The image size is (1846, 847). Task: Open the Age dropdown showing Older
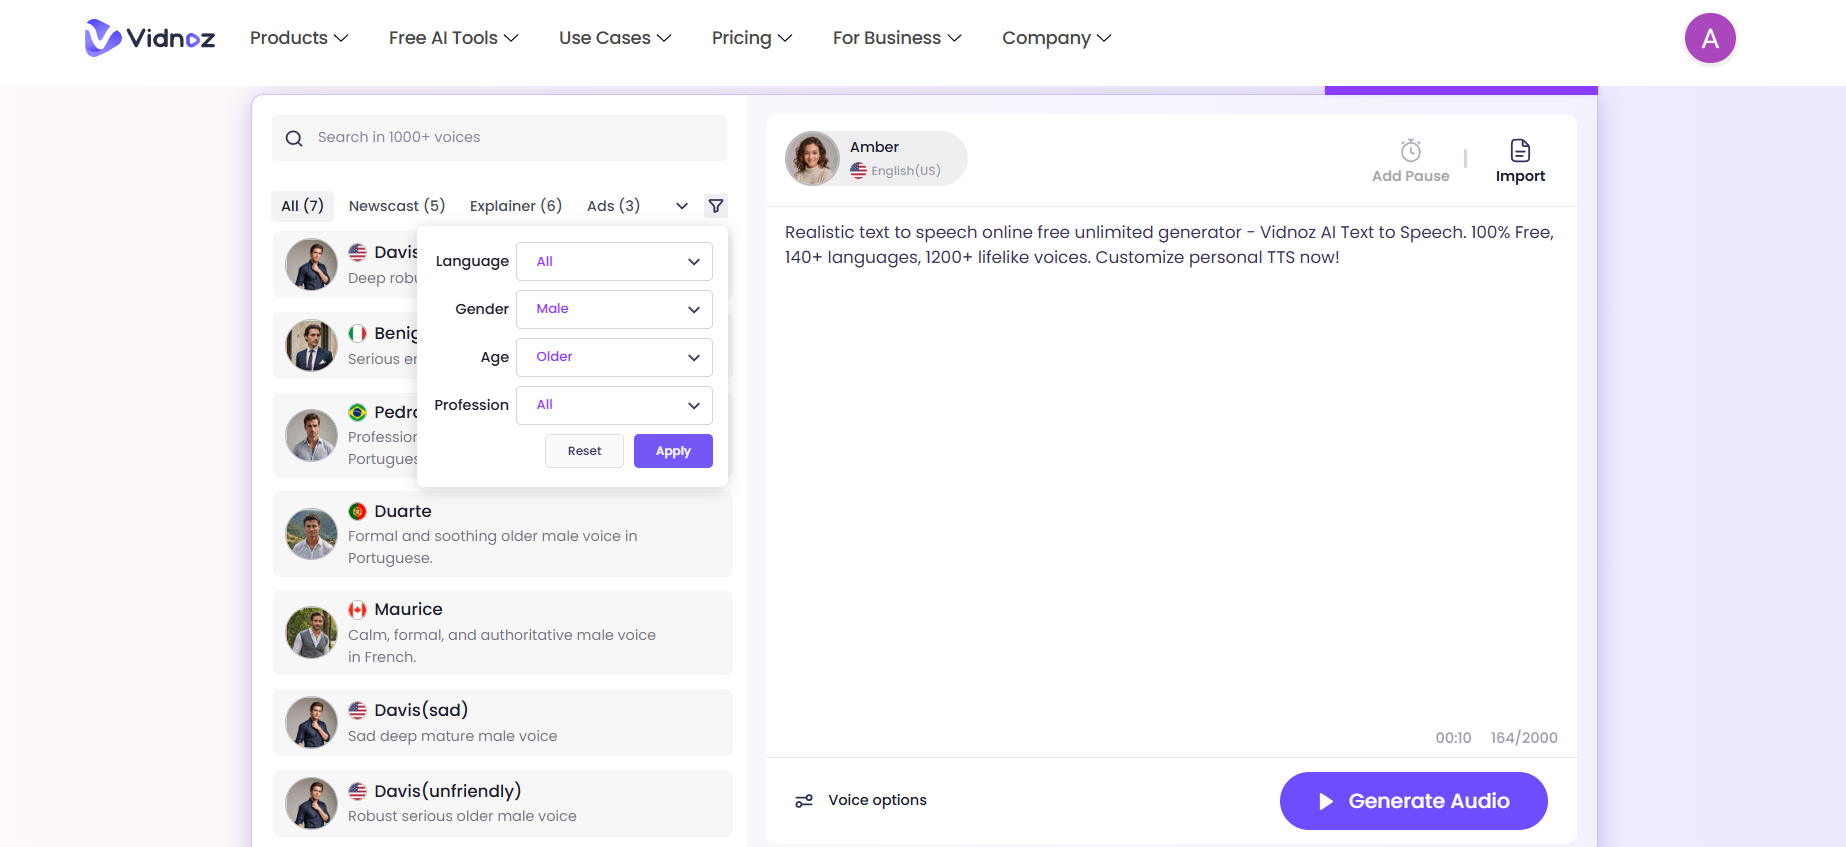[x=614, y=357]
